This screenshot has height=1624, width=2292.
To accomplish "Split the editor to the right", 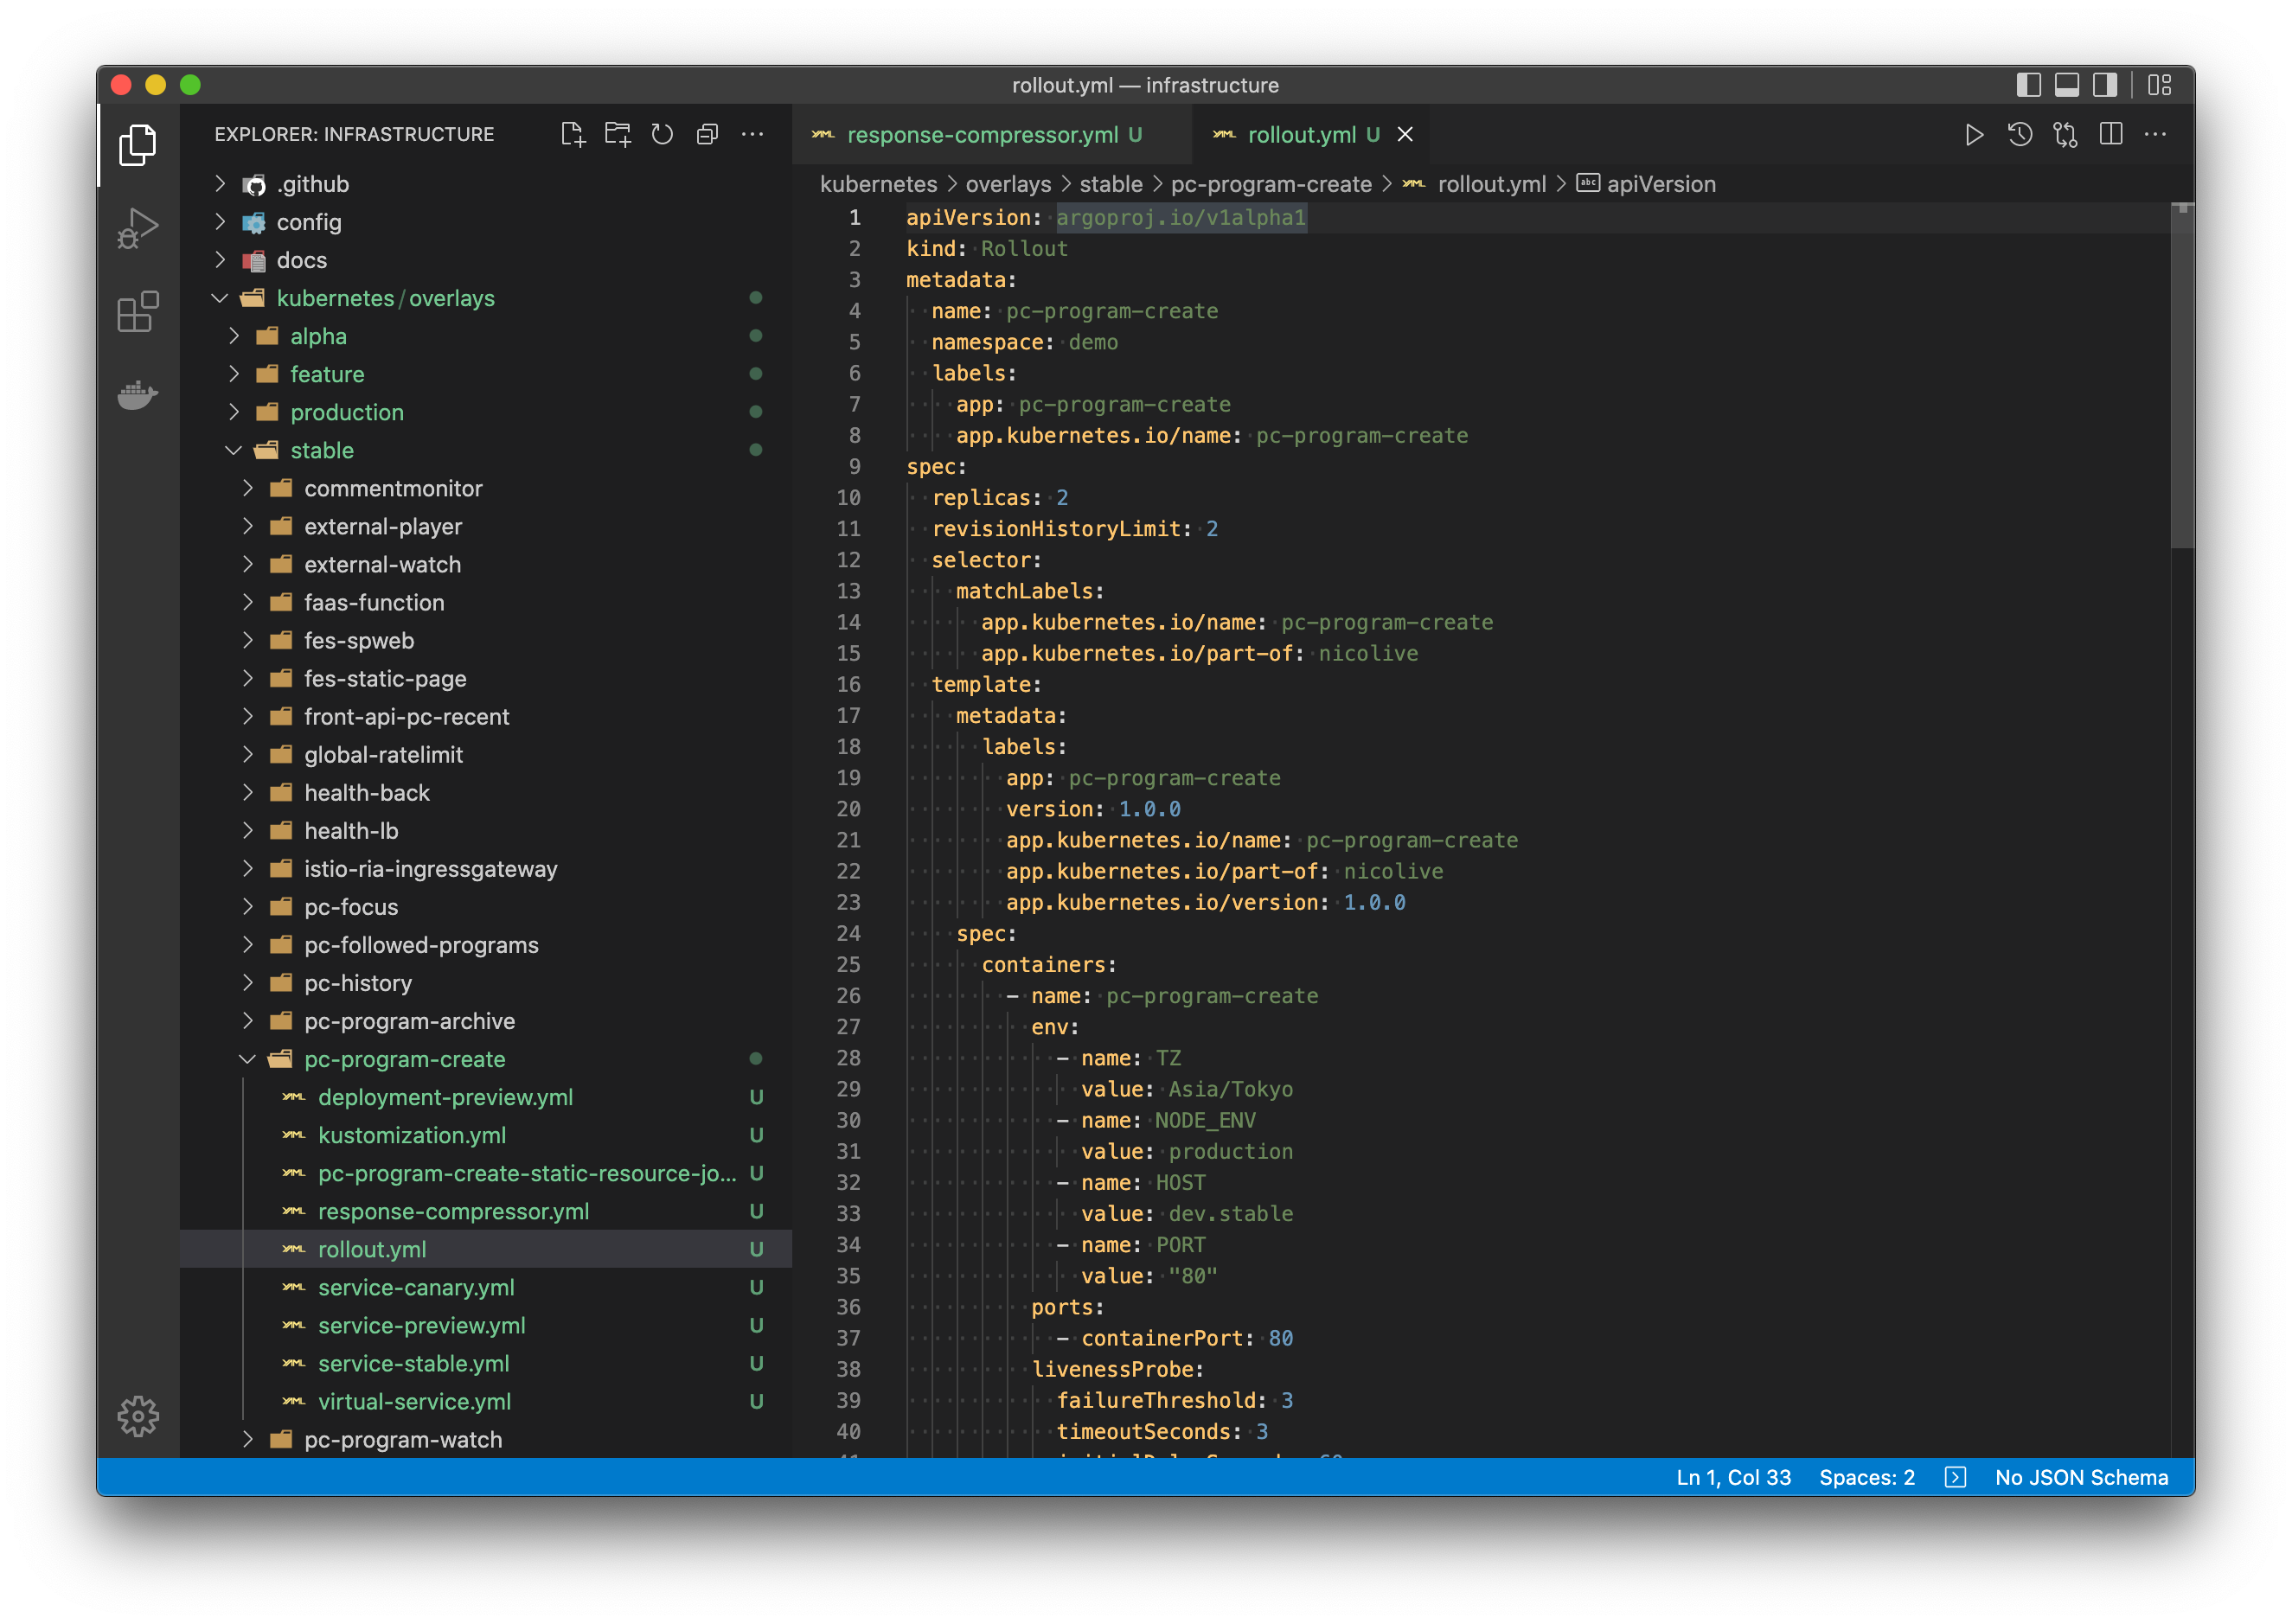I will pyautogui.click(x=2111, y=134).
